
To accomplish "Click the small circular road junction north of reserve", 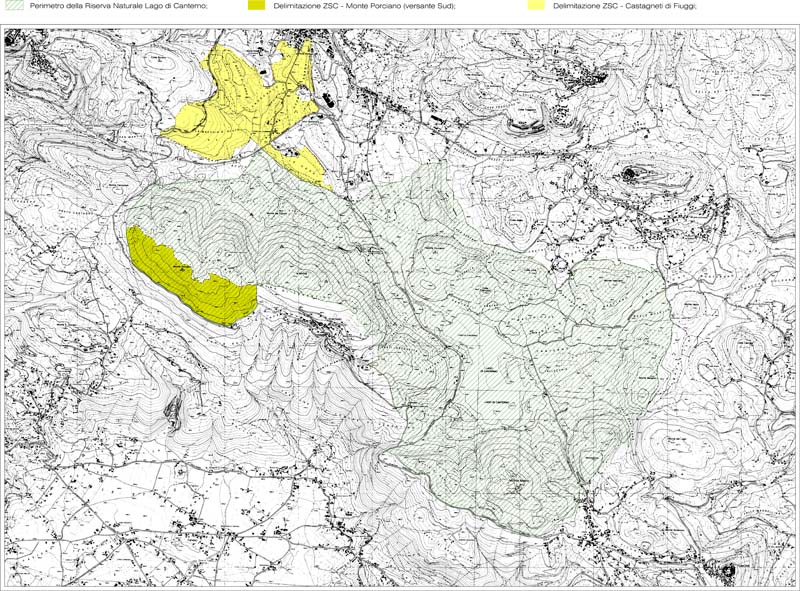I will coord(327,100).
